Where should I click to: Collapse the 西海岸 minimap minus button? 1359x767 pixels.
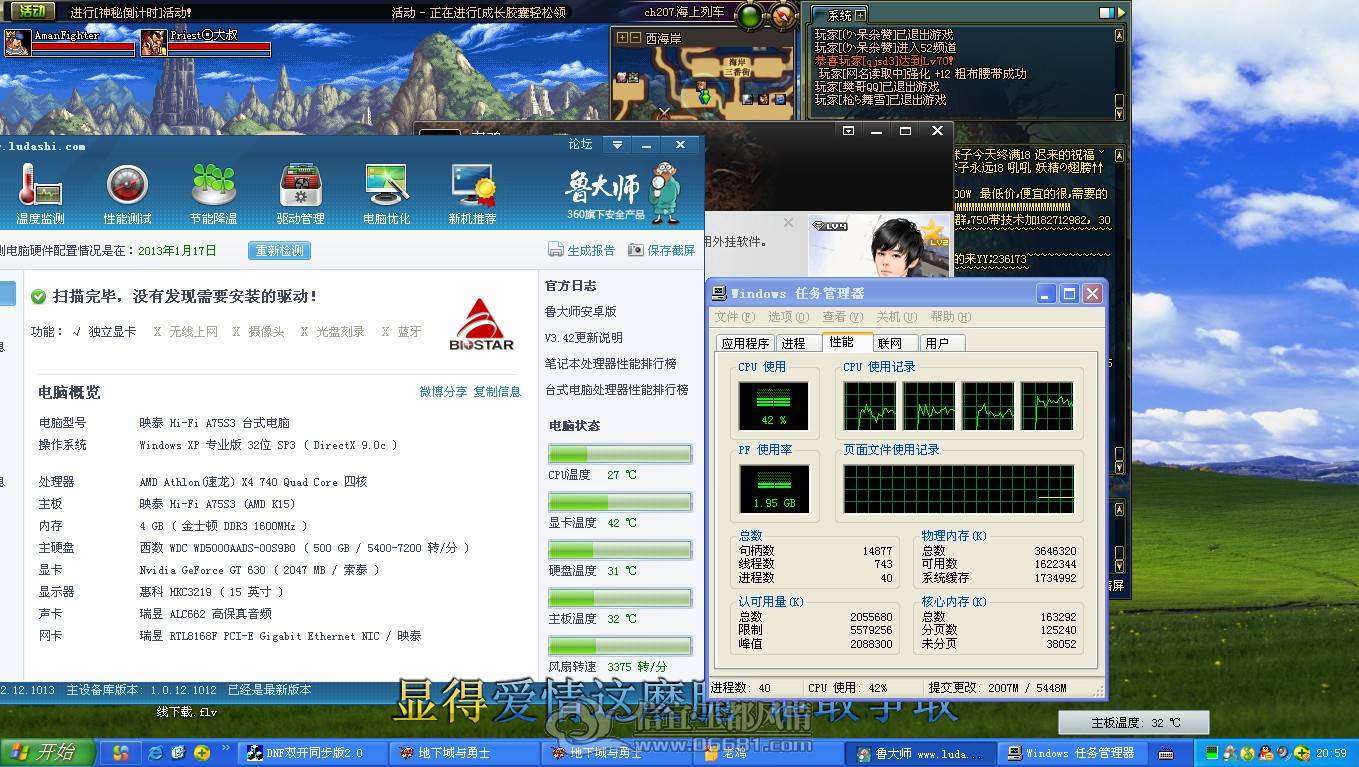635,38
